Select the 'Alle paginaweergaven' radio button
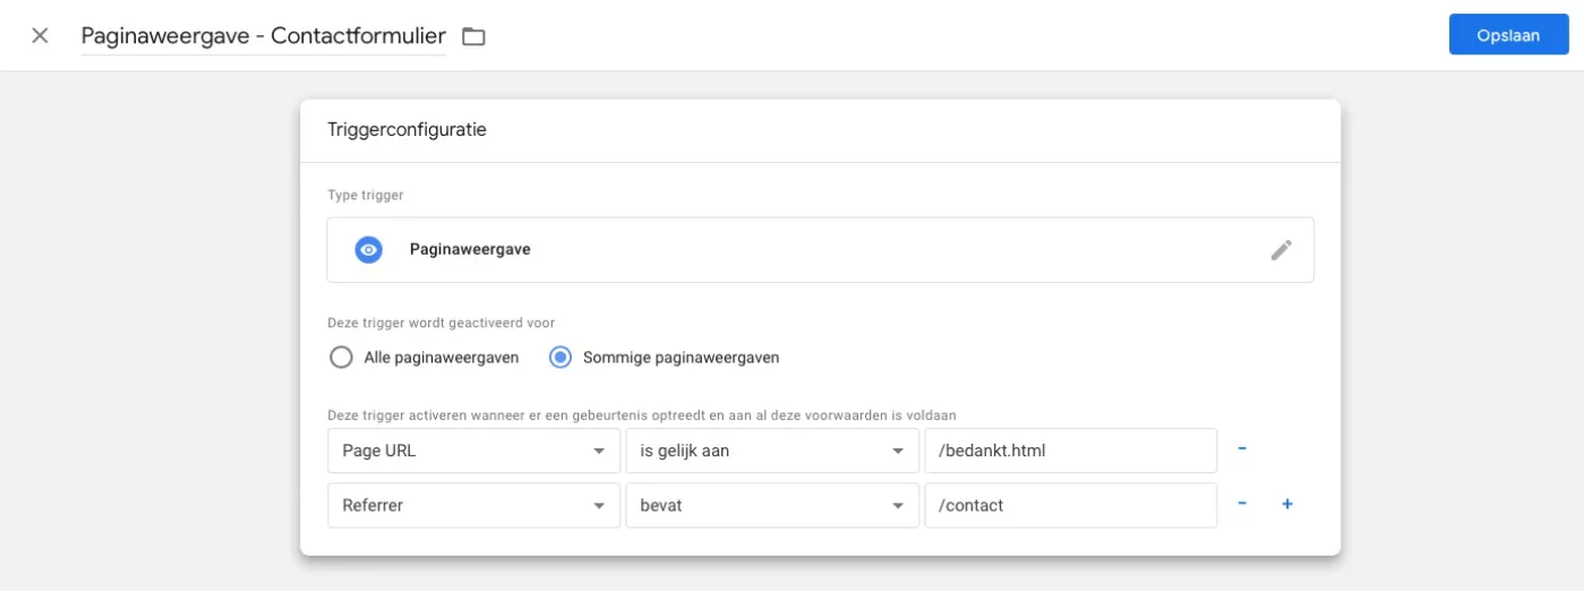The image size is (1584, 591). pos(341,357)
